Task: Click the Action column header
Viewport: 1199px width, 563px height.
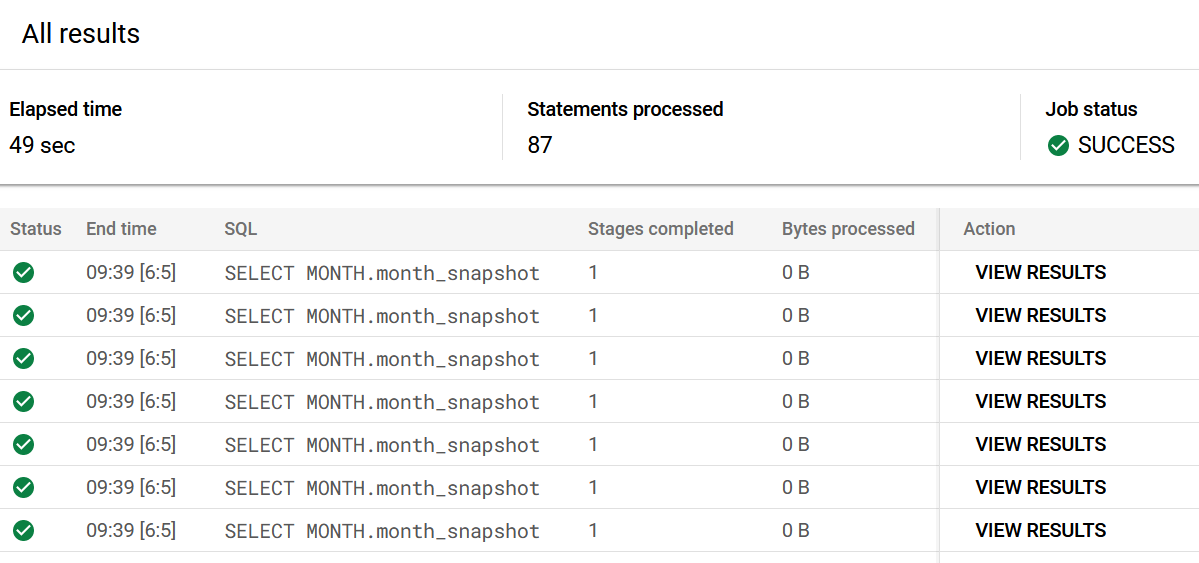Action: [989, 229]
